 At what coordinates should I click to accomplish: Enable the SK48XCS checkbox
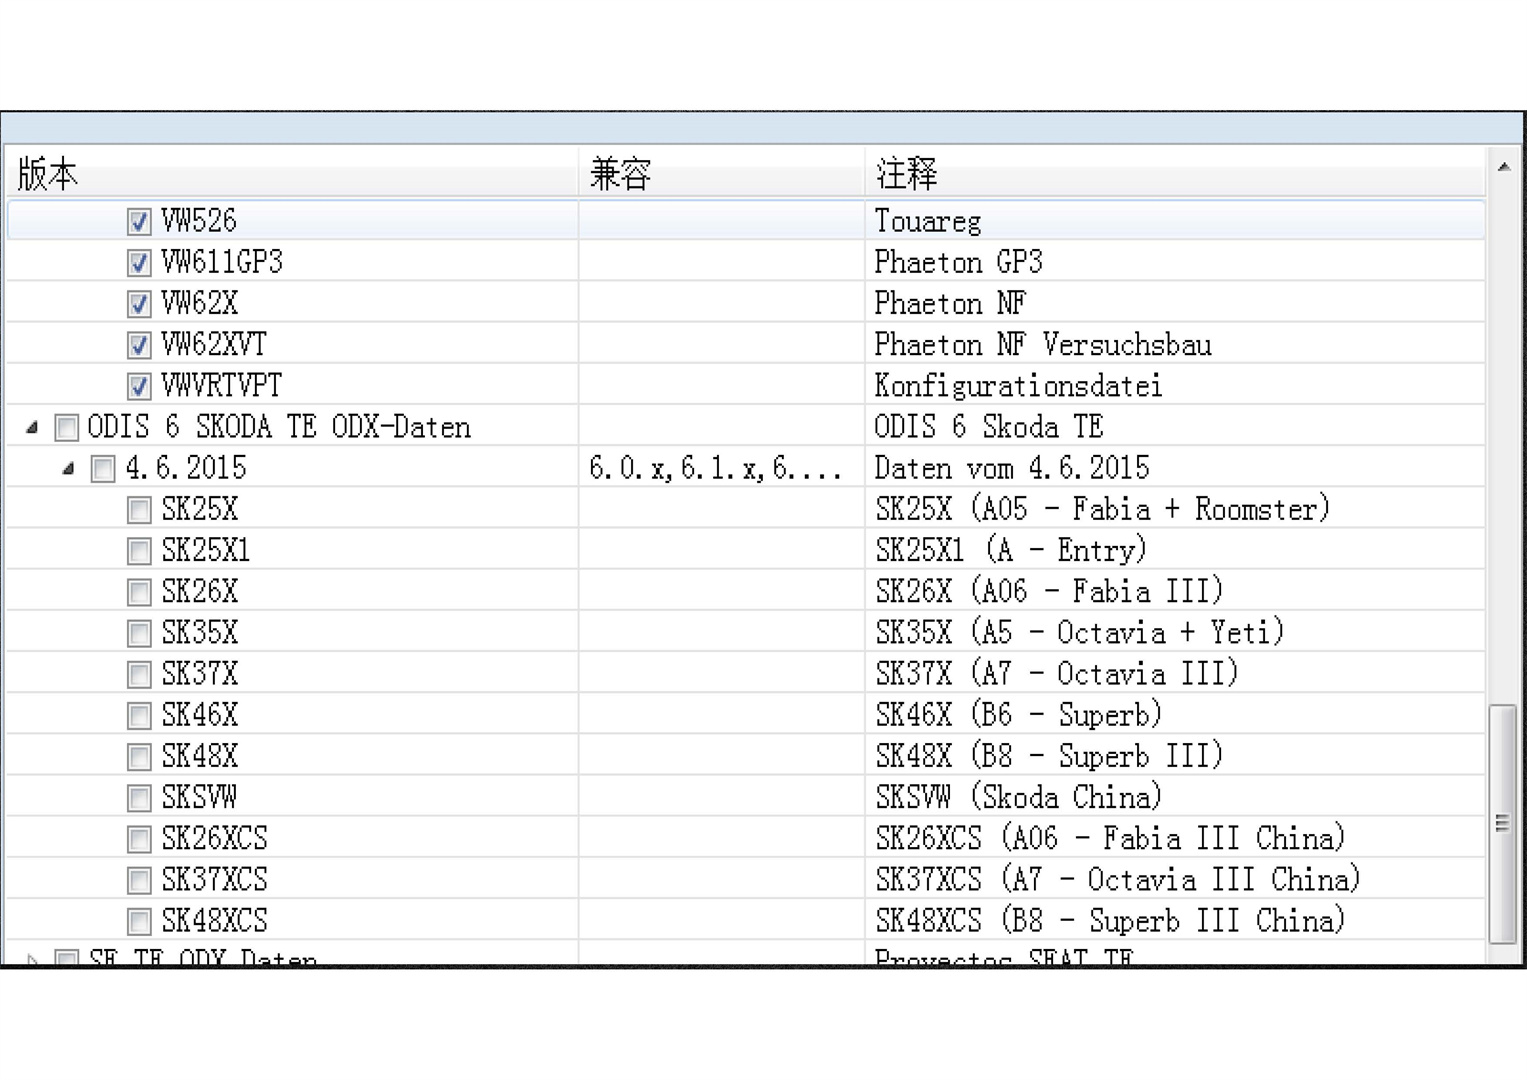139,921
